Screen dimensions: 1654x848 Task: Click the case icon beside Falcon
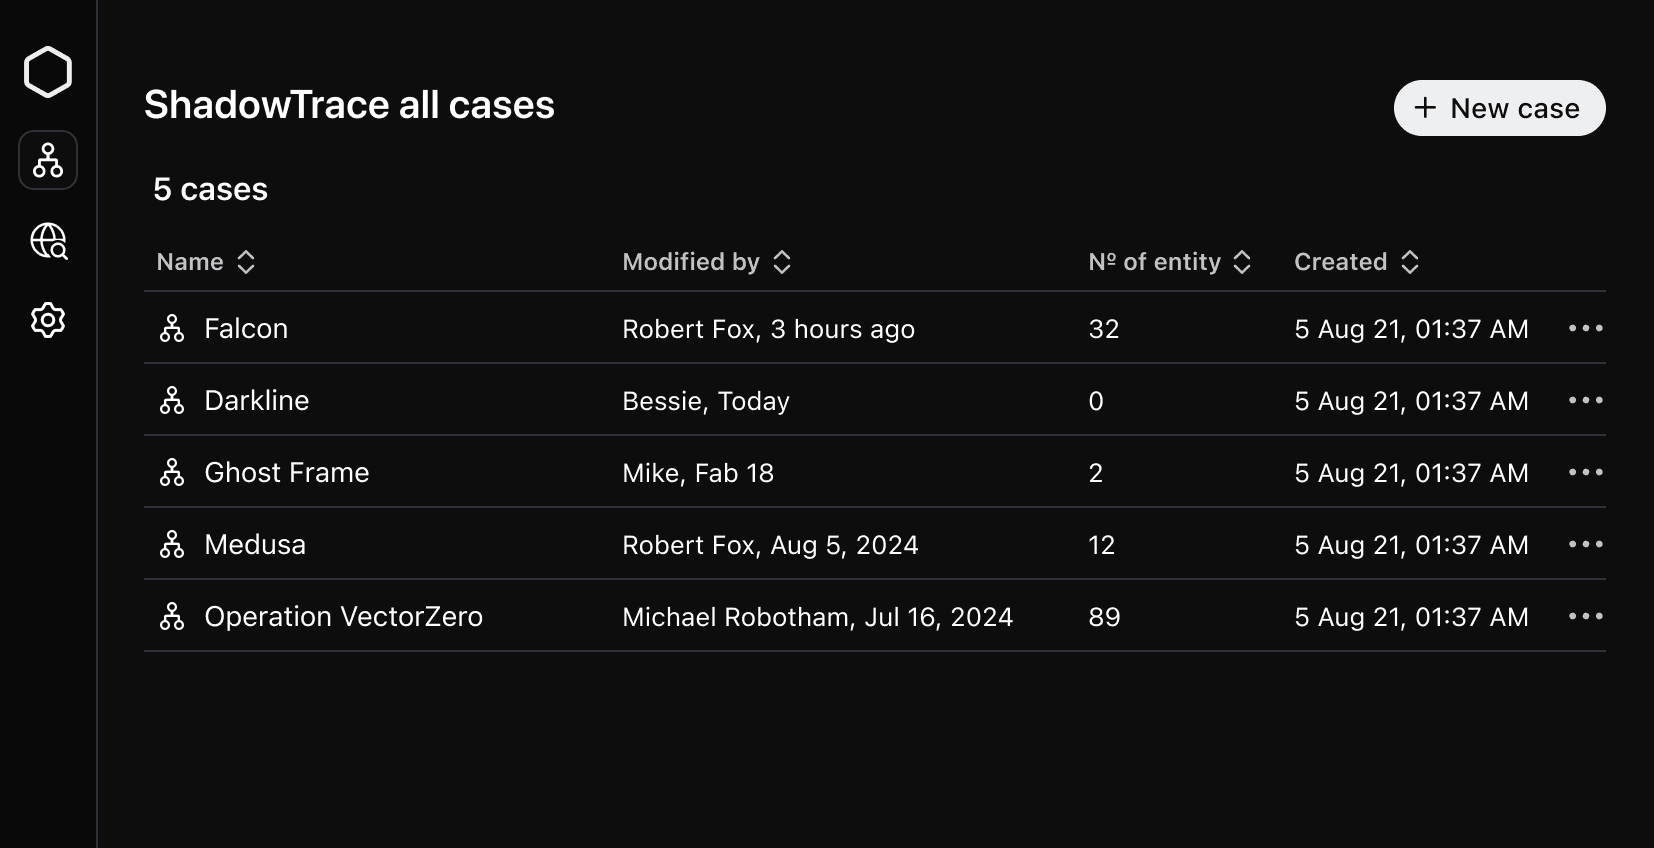pyautogui.click(x=172, y=329)
